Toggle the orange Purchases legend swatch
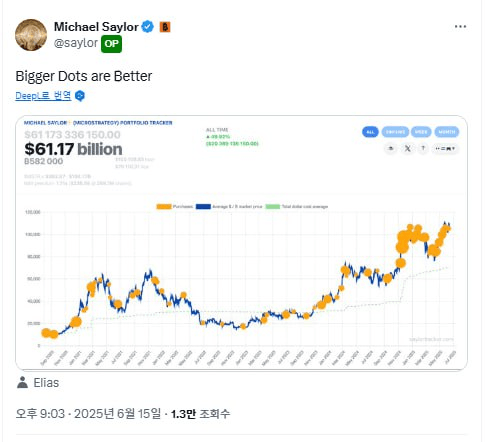The image size is (495, 442). click(164, 207)
